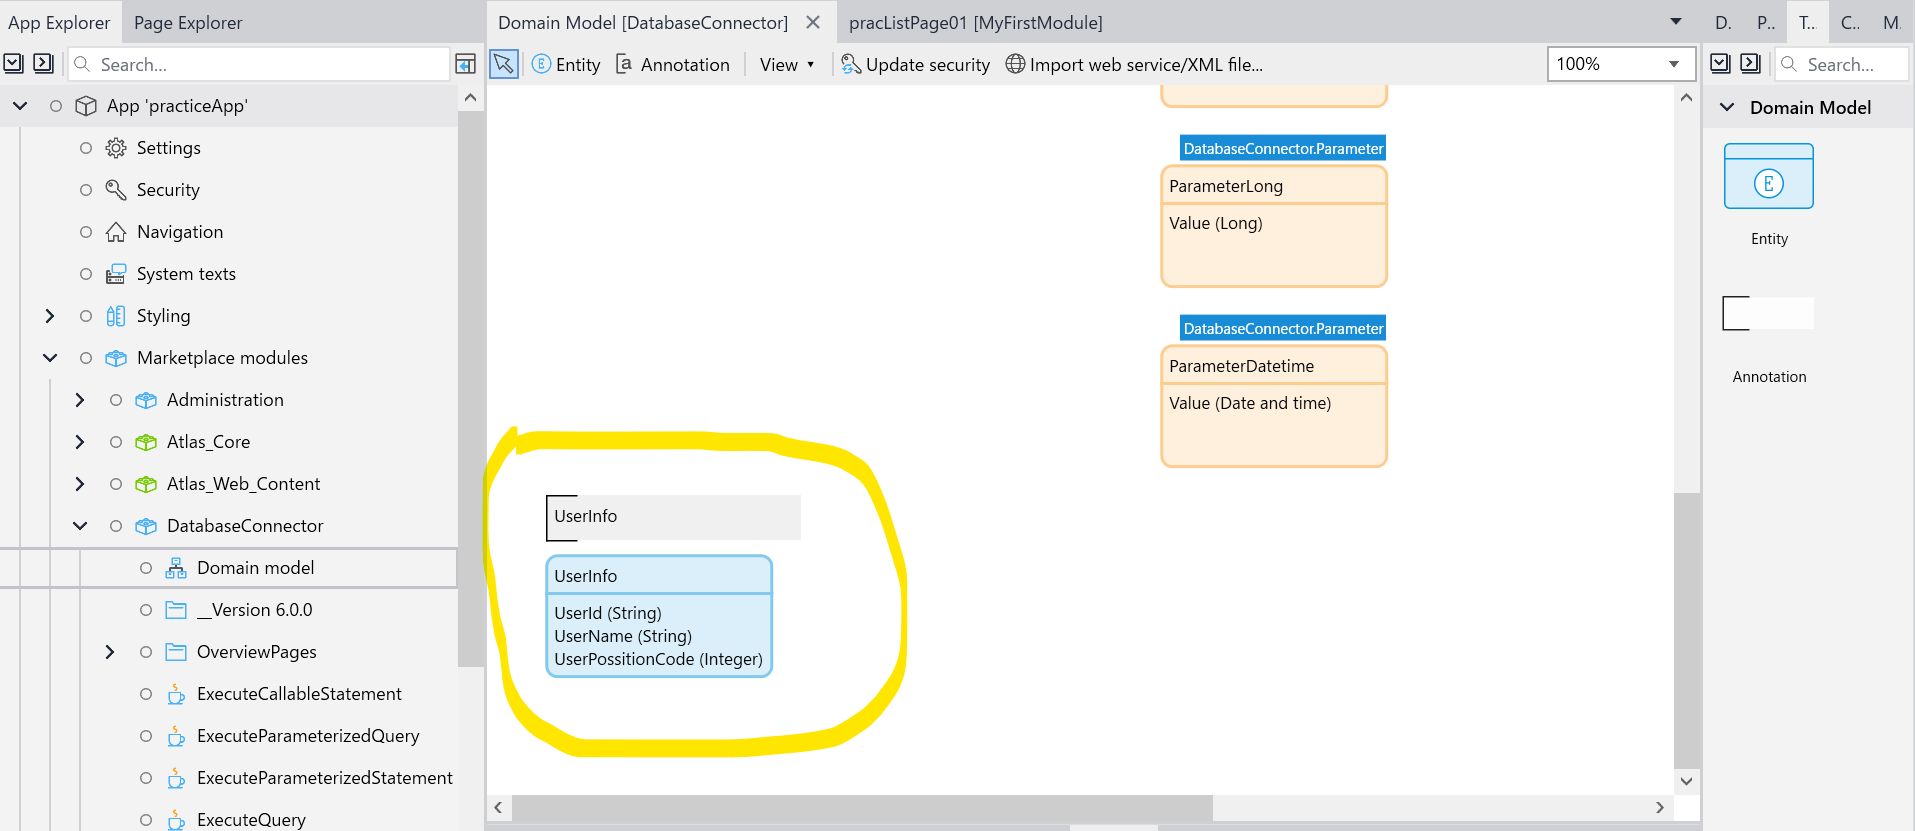Select the UserInfo annotation box

pyautogui.click(x=673, y=517)
